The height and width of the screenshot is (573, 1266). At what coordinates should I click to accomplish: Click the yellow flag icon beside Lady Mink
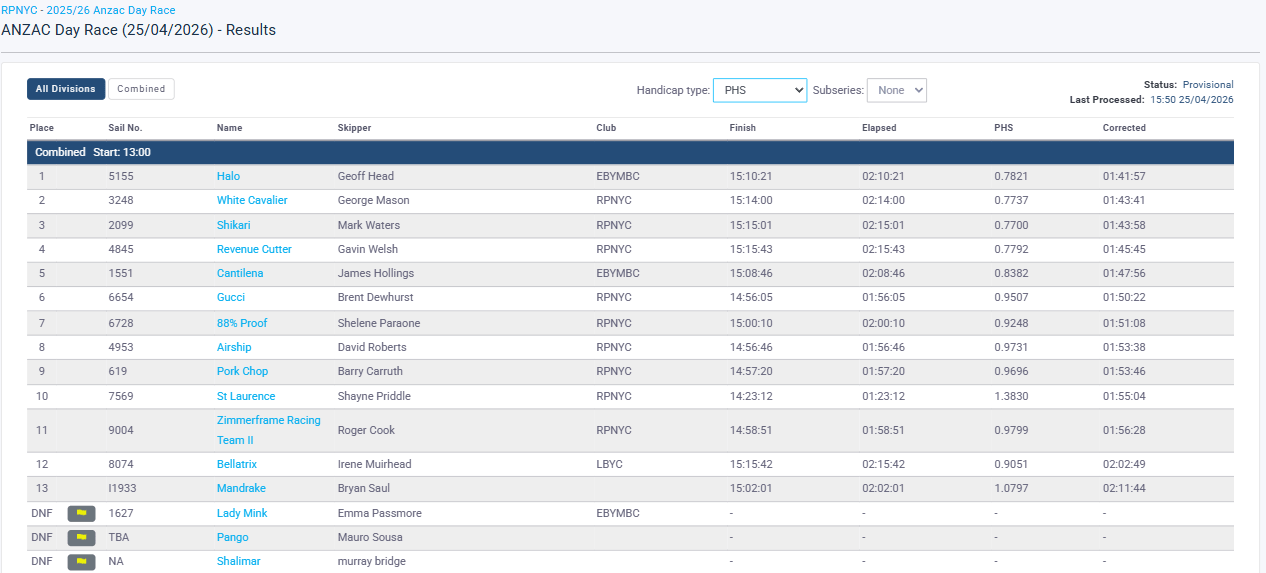(81, 513)
